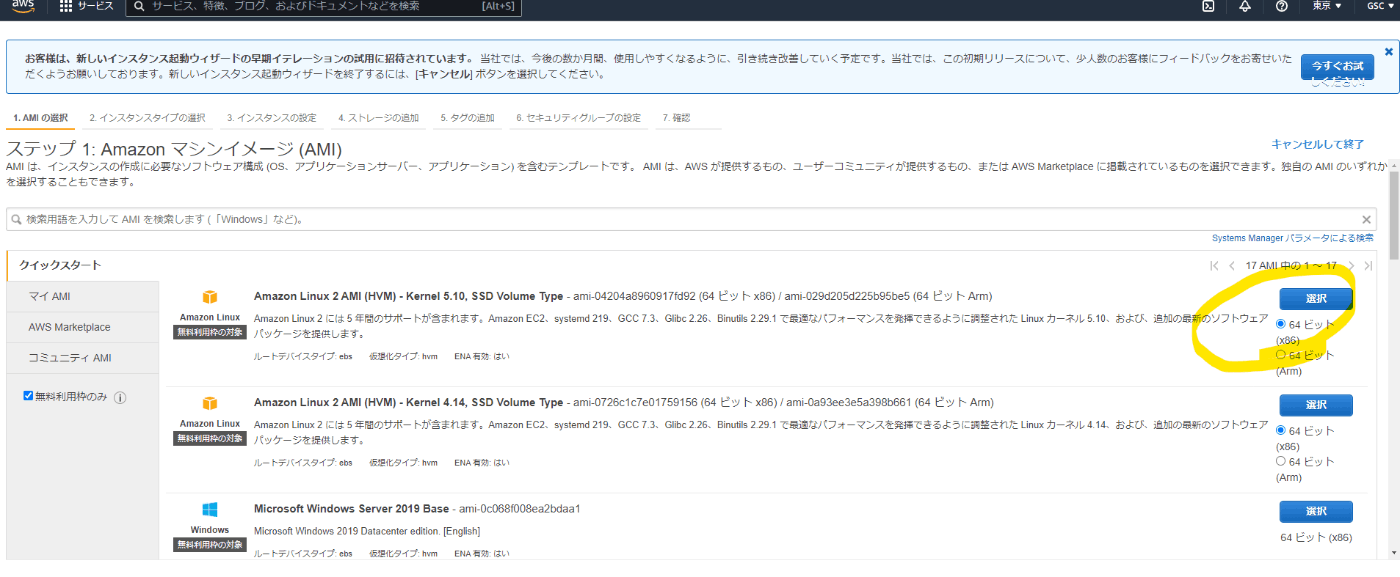The image size is (1400, 577).
Task: Select the クイックスタート category
Action: coord(82,265)
